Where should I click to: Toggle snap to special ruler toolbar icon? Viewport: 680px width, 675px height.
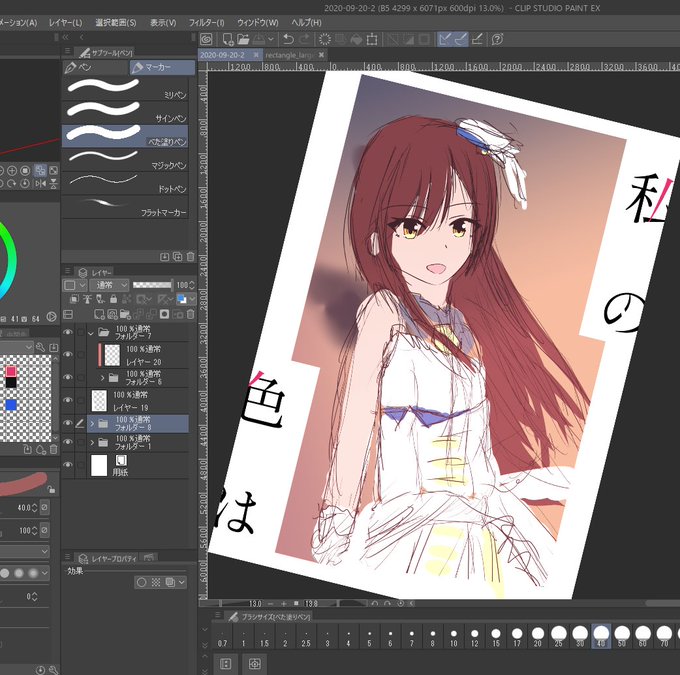(x=461, y=39)
